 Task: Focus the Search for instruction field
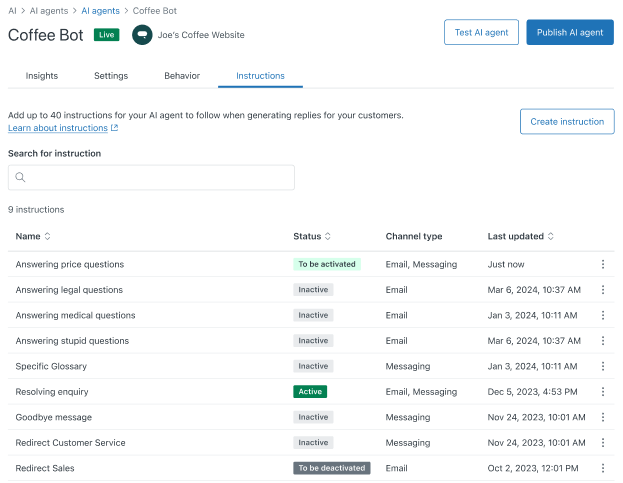pos(151,178)
